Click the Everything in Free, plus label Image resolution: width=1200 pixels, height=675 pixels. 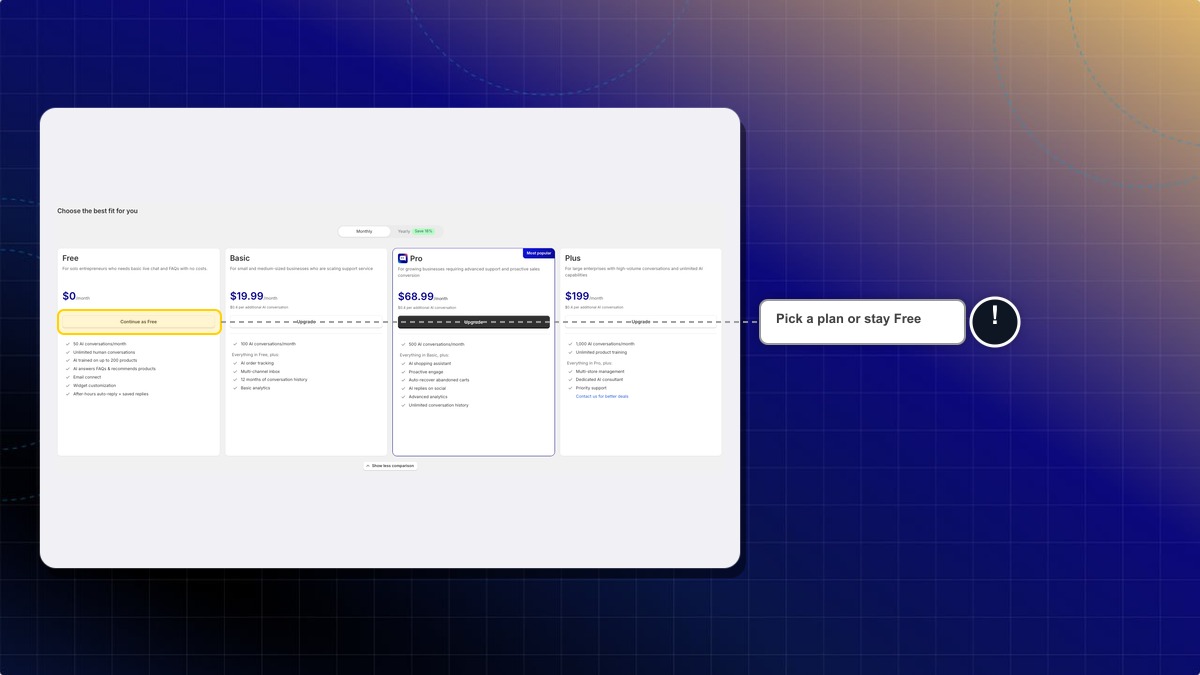[254, 354]
